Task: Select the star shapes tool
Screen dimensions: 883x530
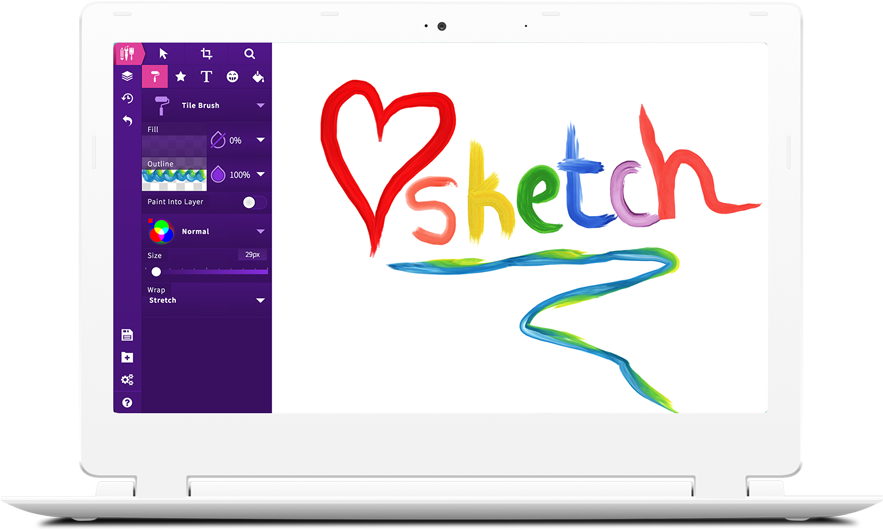Action: (181, 76)
